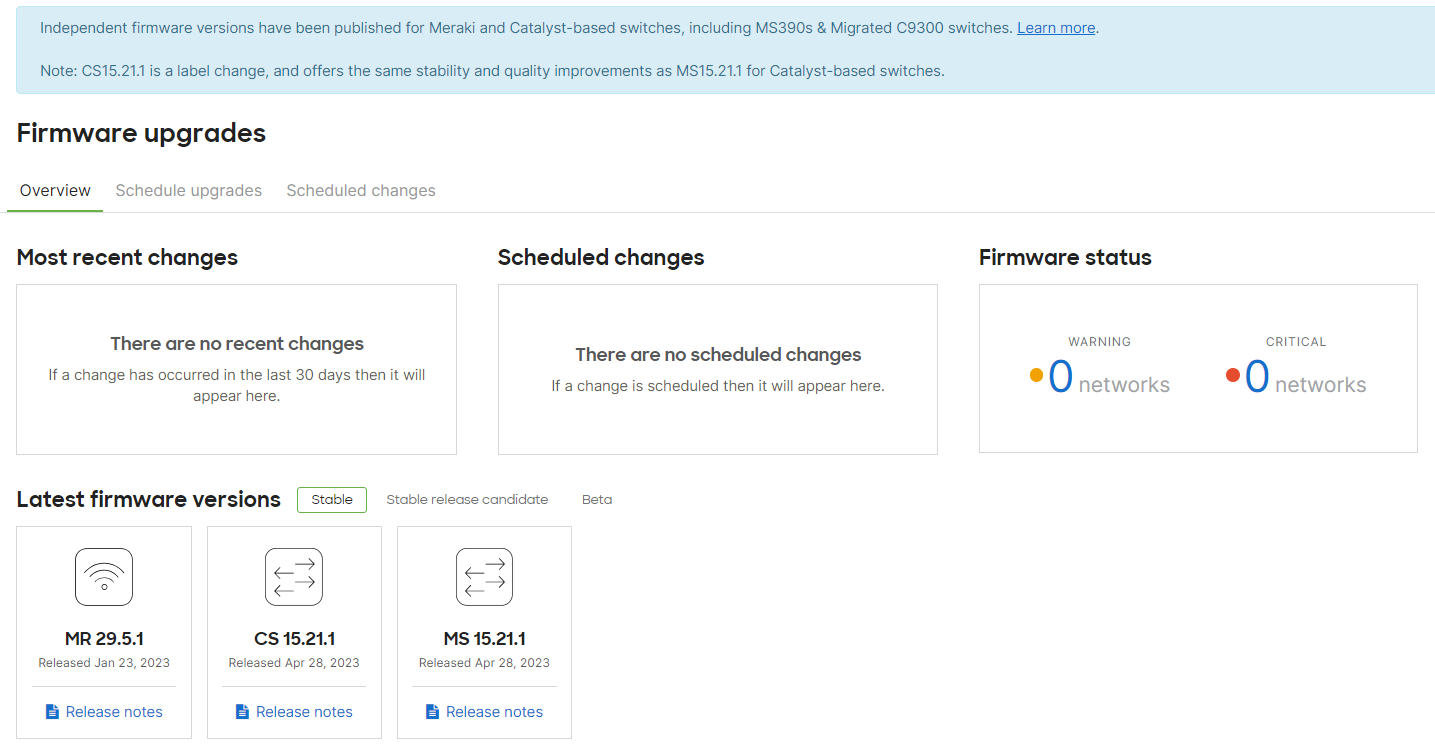The height and width of the screenshot is (750, 1435).
Task: Follow the Learn more link in banner
Action: [x=1056, y=28]
